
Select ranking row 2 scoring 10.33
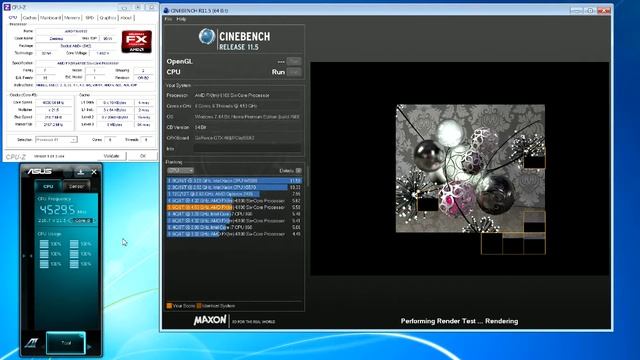(234, 187)
